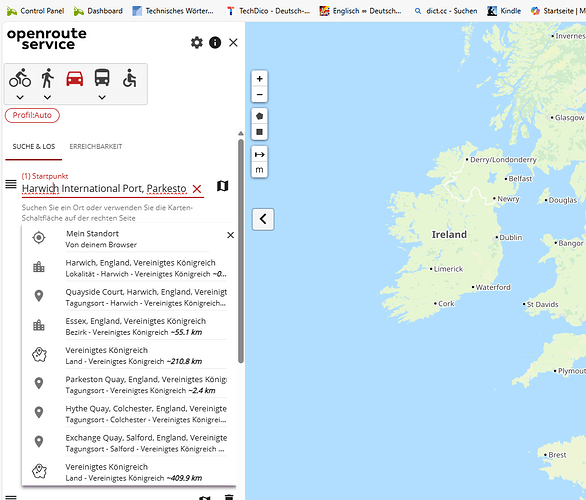
Task: Activate the draw rectangle map tool
Action: (259, 132)
